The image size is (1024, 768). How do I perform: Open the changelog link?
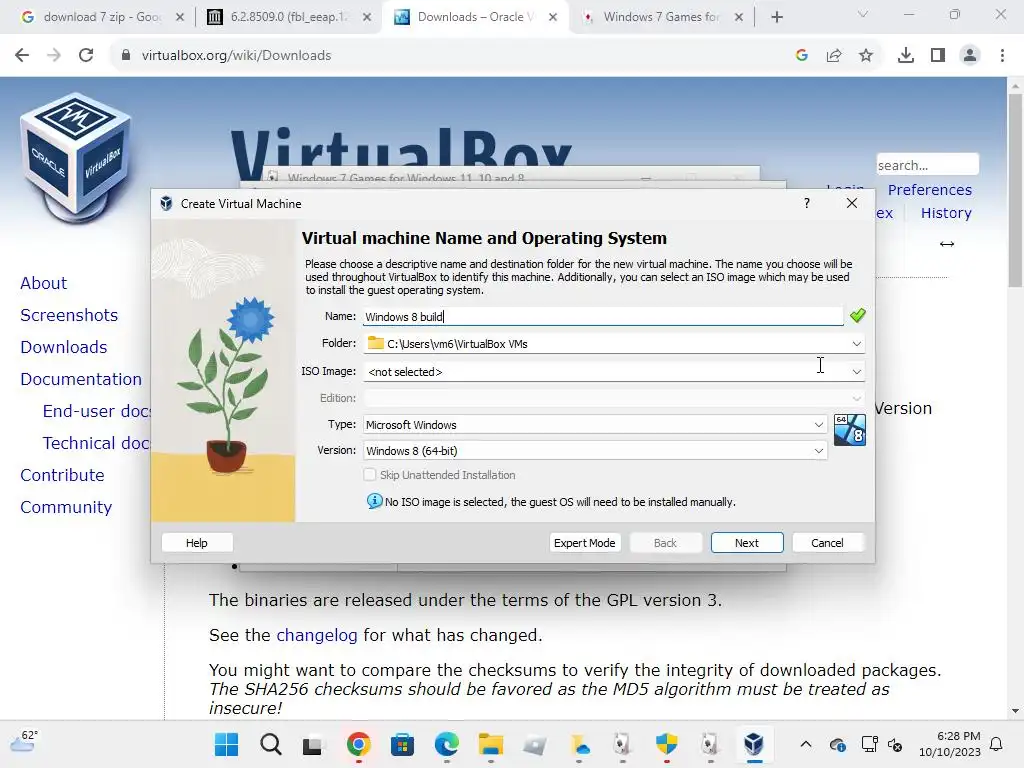(317, 635)
